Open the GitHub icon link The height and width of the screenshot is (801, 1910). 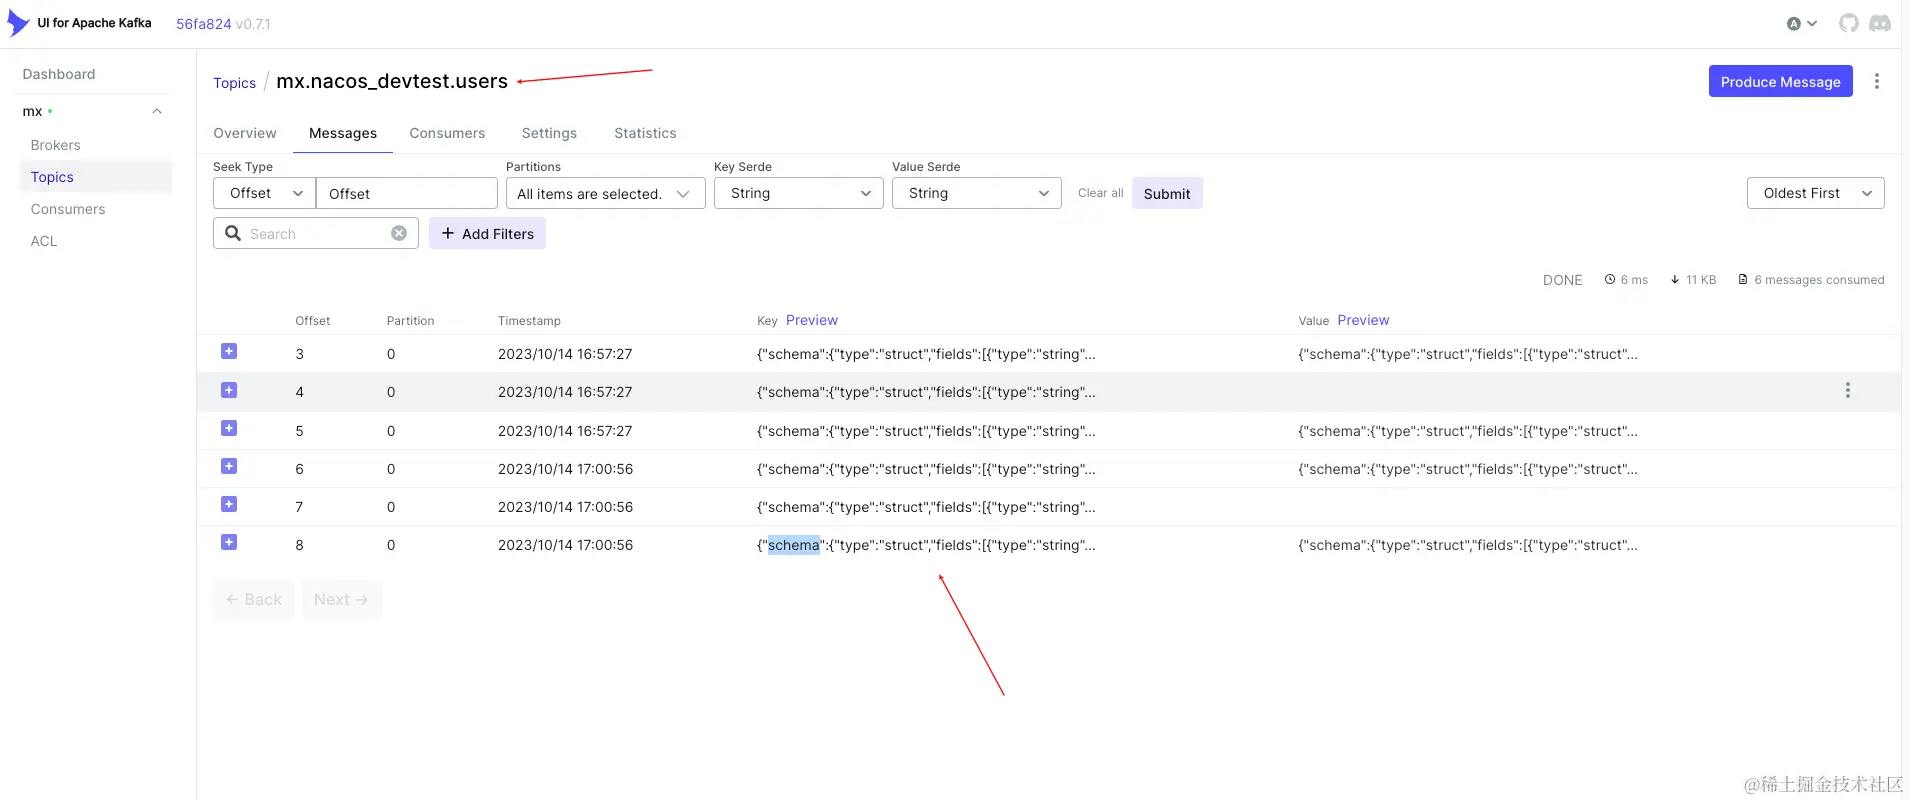[1849, 23]
